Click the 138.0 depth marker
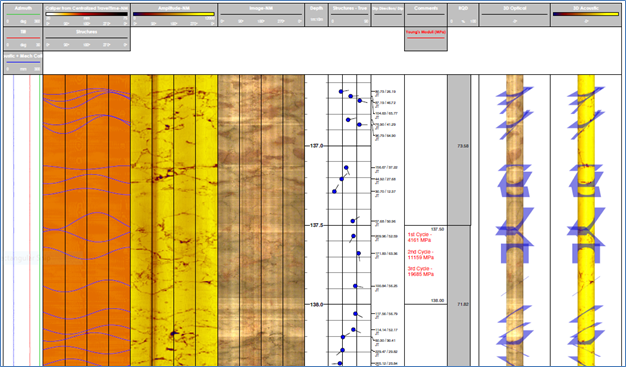 point(317,304)
